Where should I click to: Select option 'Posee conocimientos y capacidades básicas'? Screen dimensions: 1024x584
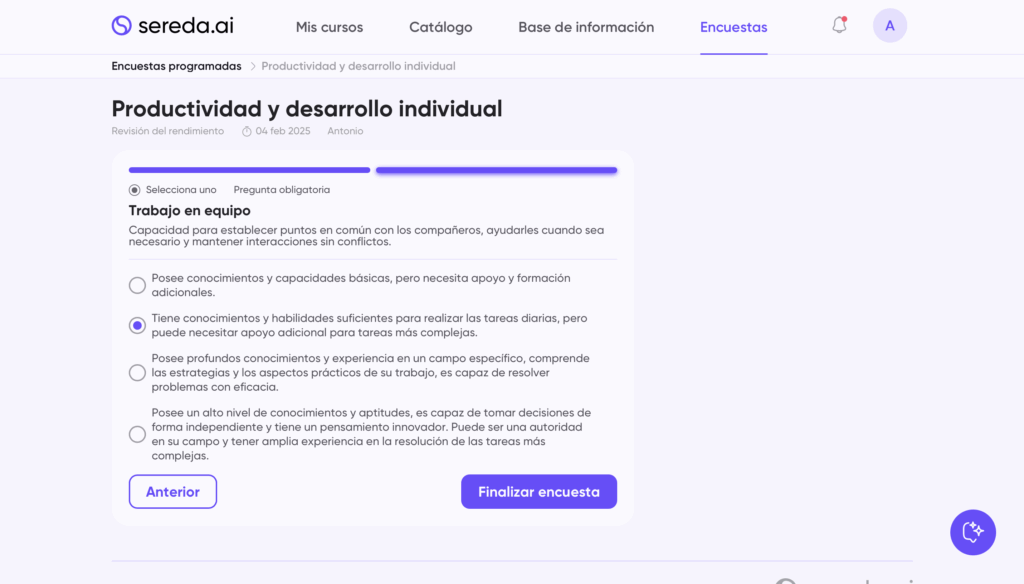[137, 286]
